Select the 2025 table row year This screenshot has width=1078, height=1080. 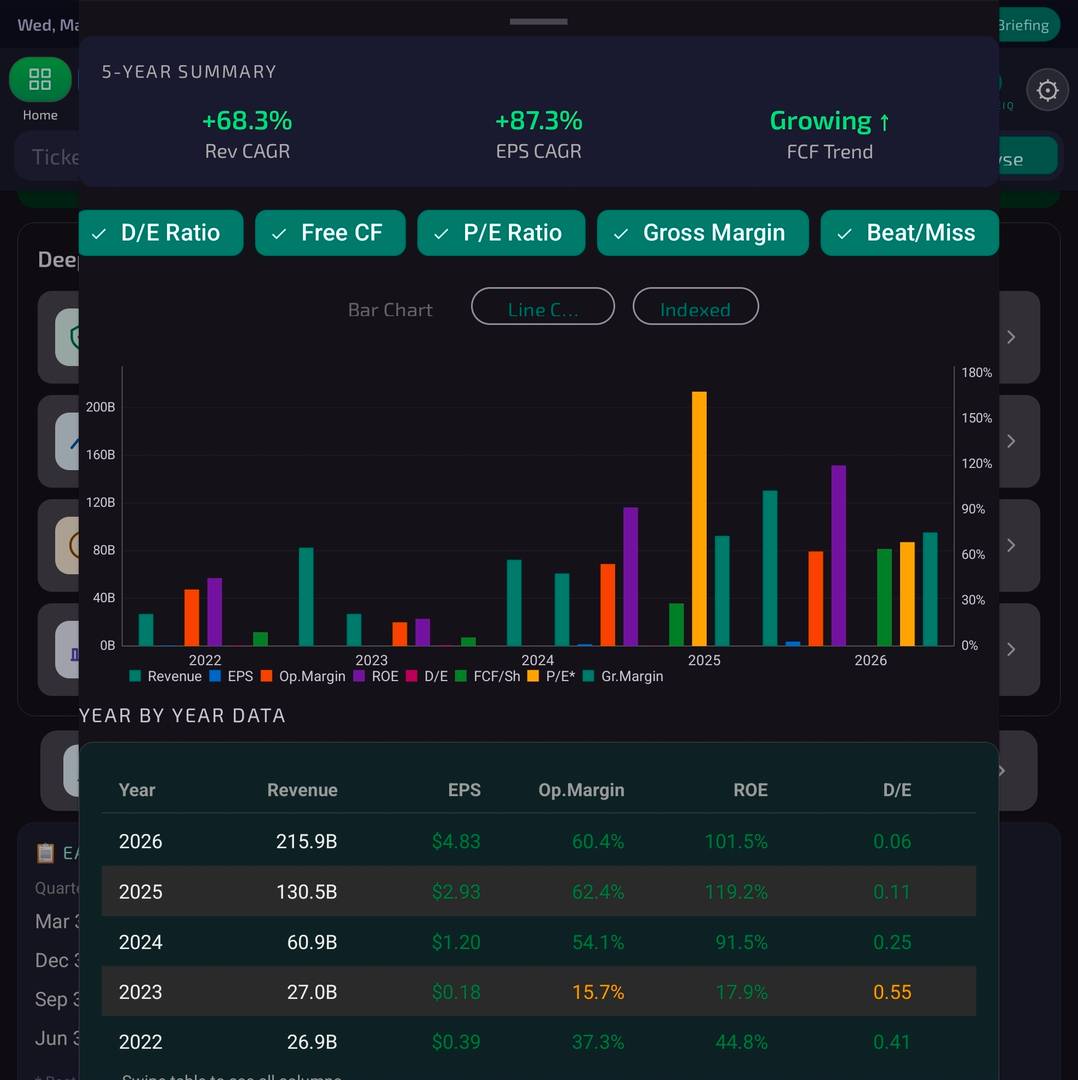pyautogui.click(x=141, y=892)
